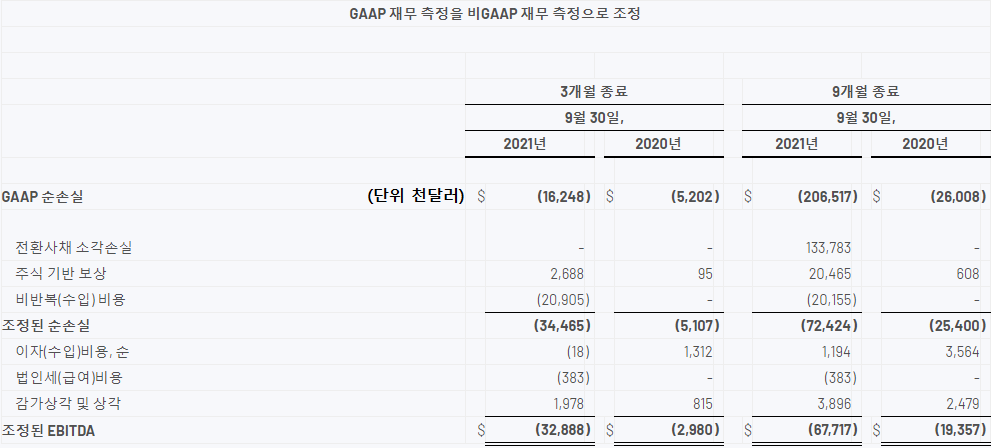Select the 1,978 depreciation cell

click(x=567, y=404)
